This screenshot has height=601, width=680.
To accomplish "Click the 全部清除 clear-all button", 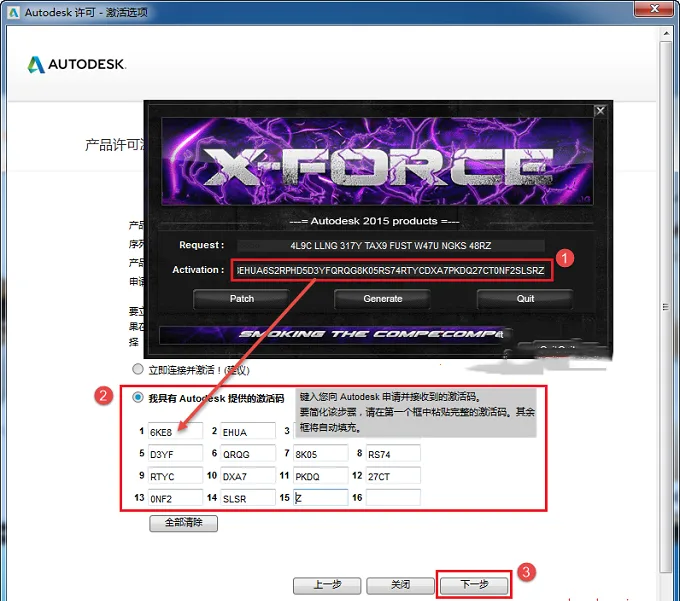I will pos(183,523).
